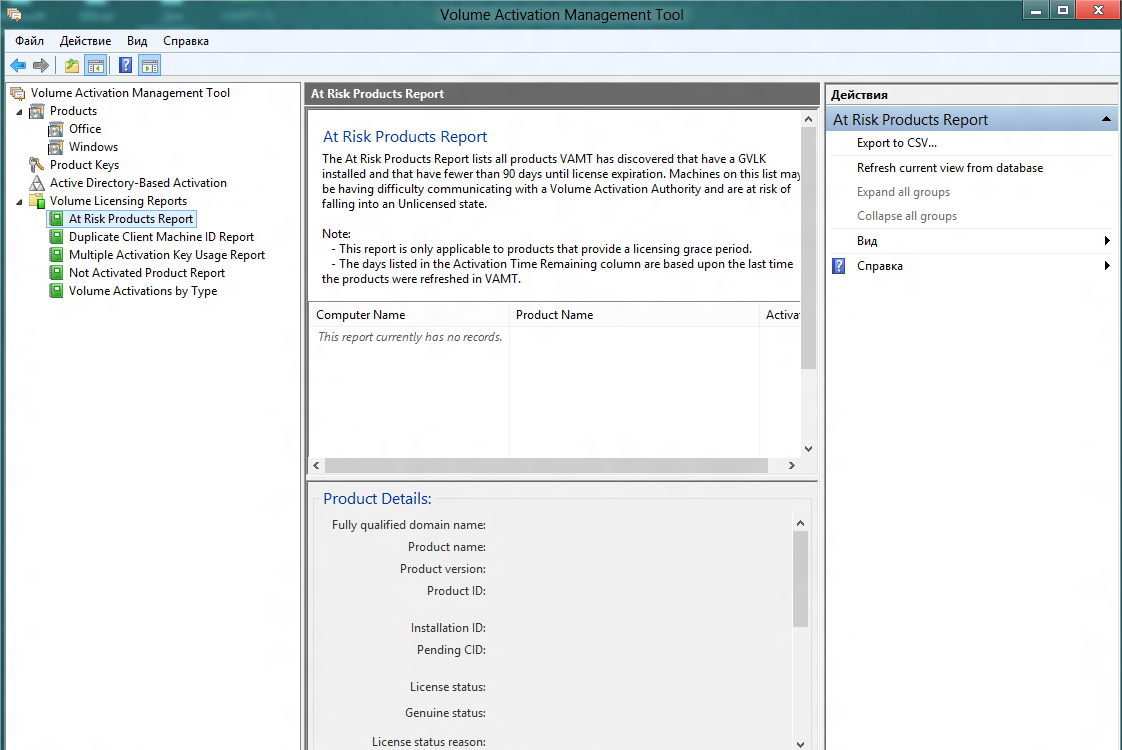Screen dimensions: 1122x750
Task: Click the report table horizontal scrollbar
Action: [546, 466]
